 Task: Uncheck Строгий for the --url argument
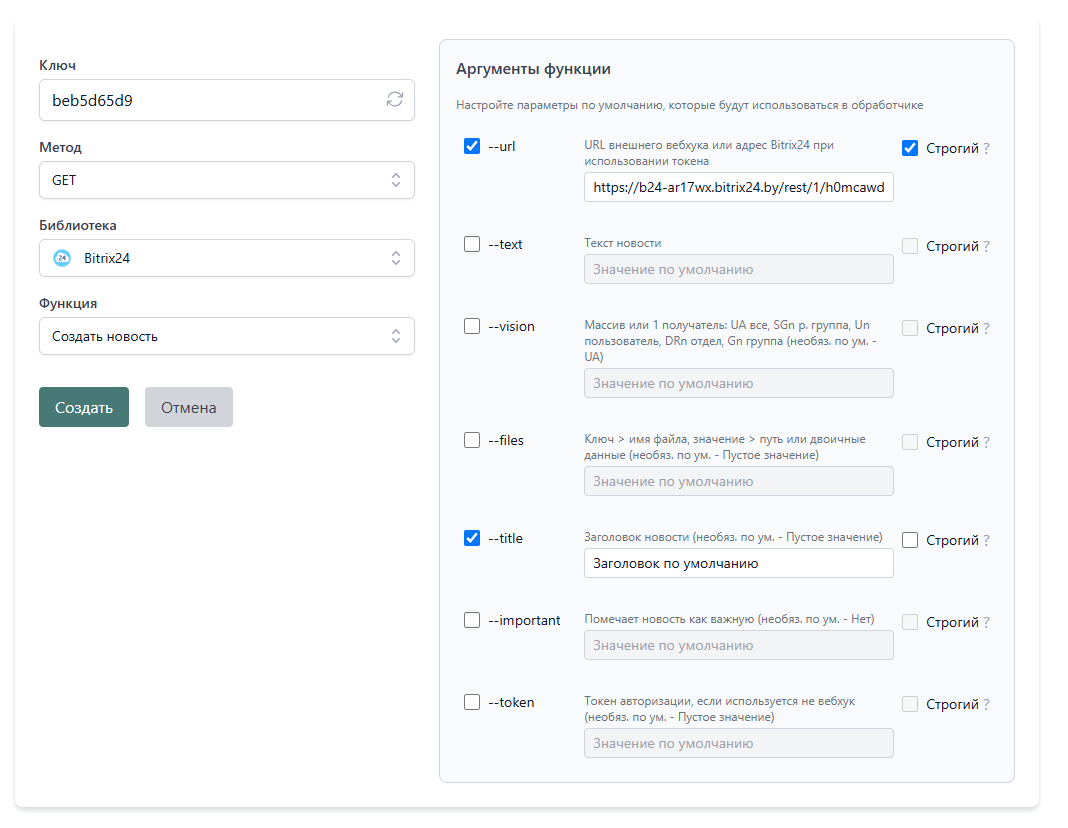[909, 148]
